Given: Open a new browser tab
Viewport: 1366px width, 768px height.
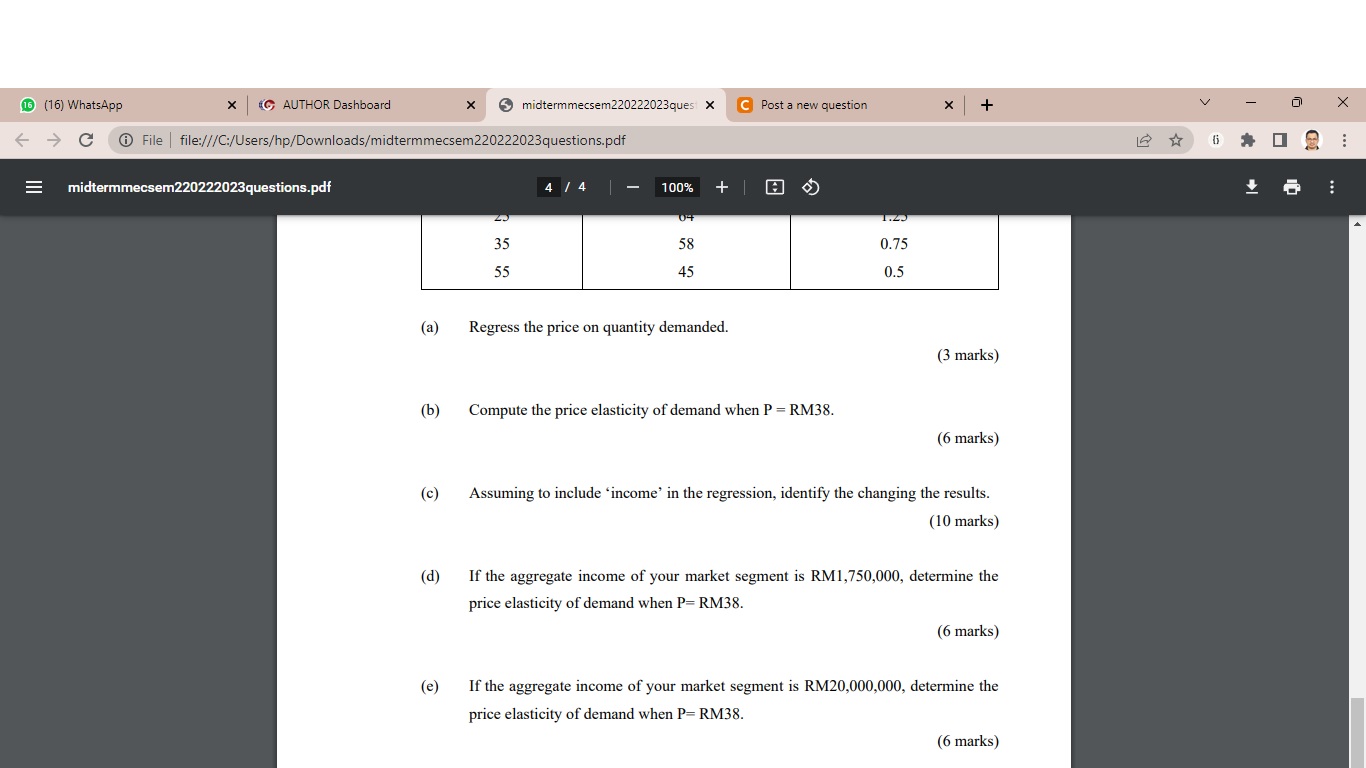Looking at the screenshot, I should [x=986, y=104].
